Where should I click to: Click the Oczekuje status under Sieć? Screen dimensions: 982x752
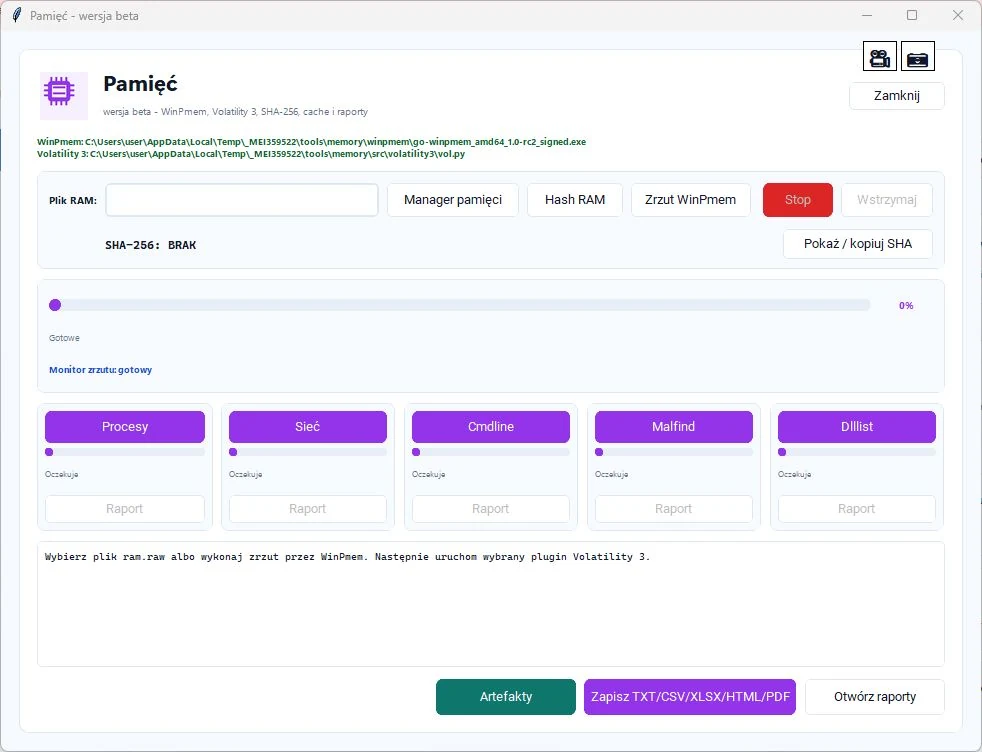click(x=246, y=474)
